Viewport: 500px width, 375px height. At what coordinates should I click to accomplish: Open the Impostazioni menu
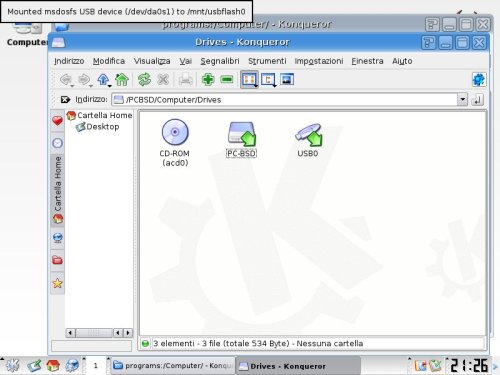point(319,61)
